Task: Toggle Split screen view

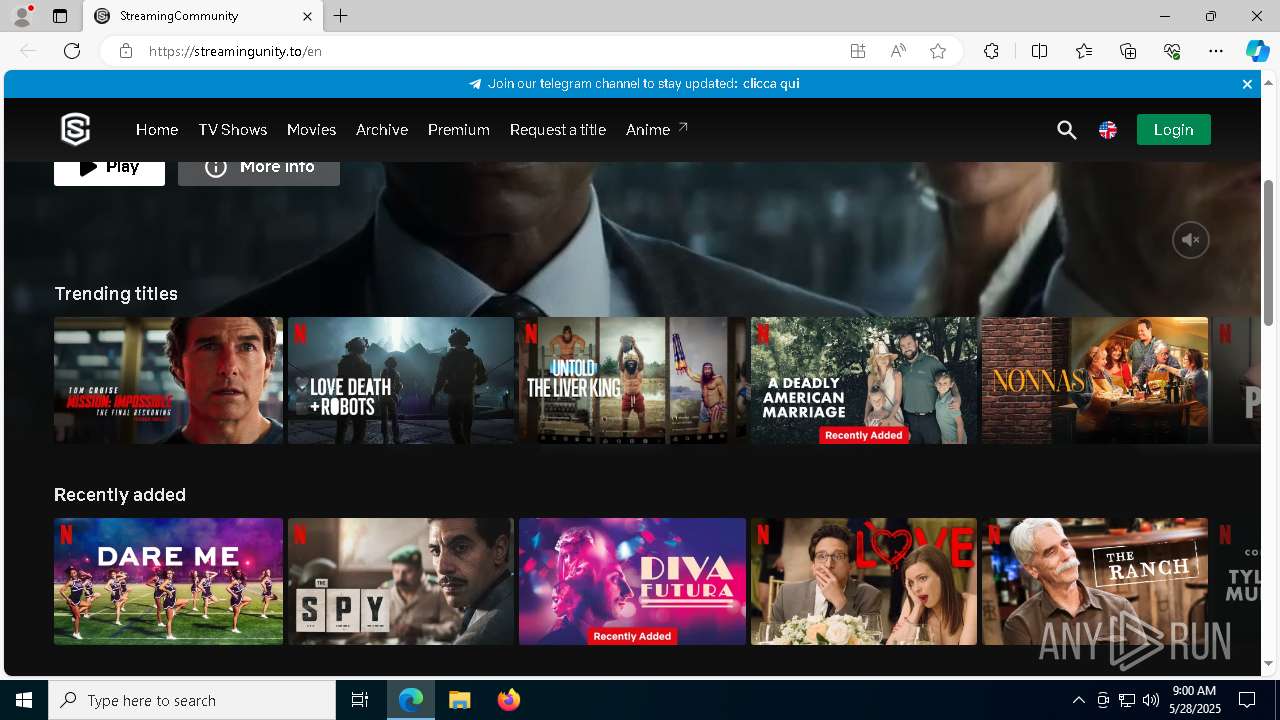Action: pos(1039,51)
